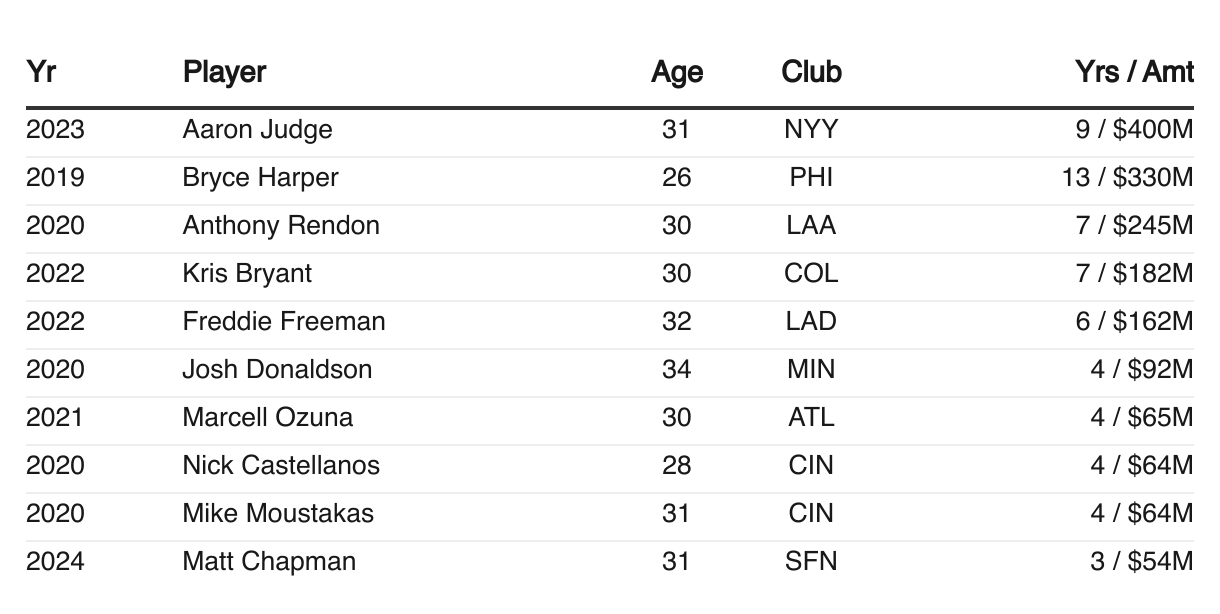Select Matt Chapman in the table
The height and width of the screenshot is (614, 1220).
pos(269,562)
